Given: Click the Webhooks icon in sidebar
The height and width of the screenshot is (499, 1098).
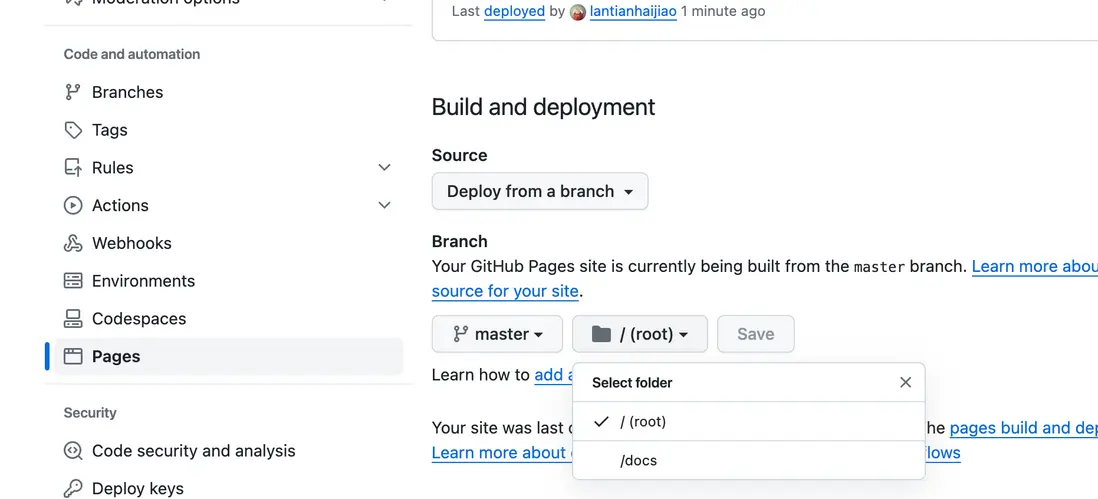Looking at the screenshot, I should pyautogui.click(x=73, y=243).
